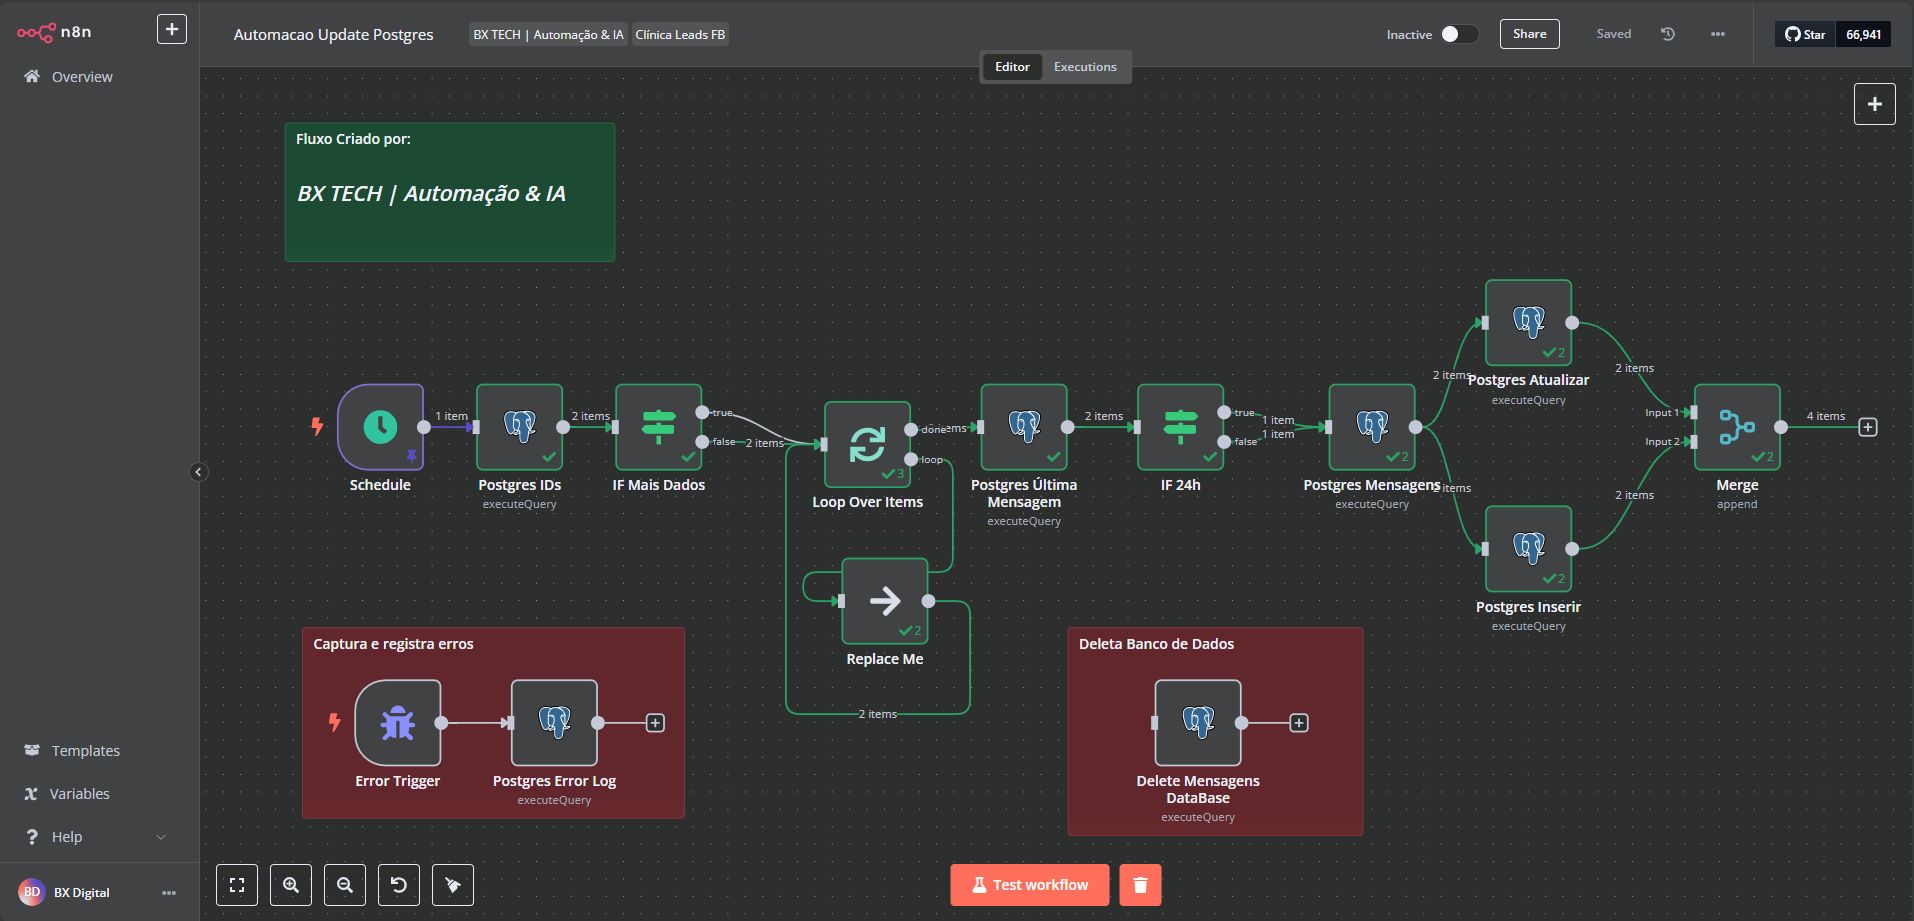This screenshot has width=1914, height=921.
Task: Select the Merge node
Action: (1737, 427)
